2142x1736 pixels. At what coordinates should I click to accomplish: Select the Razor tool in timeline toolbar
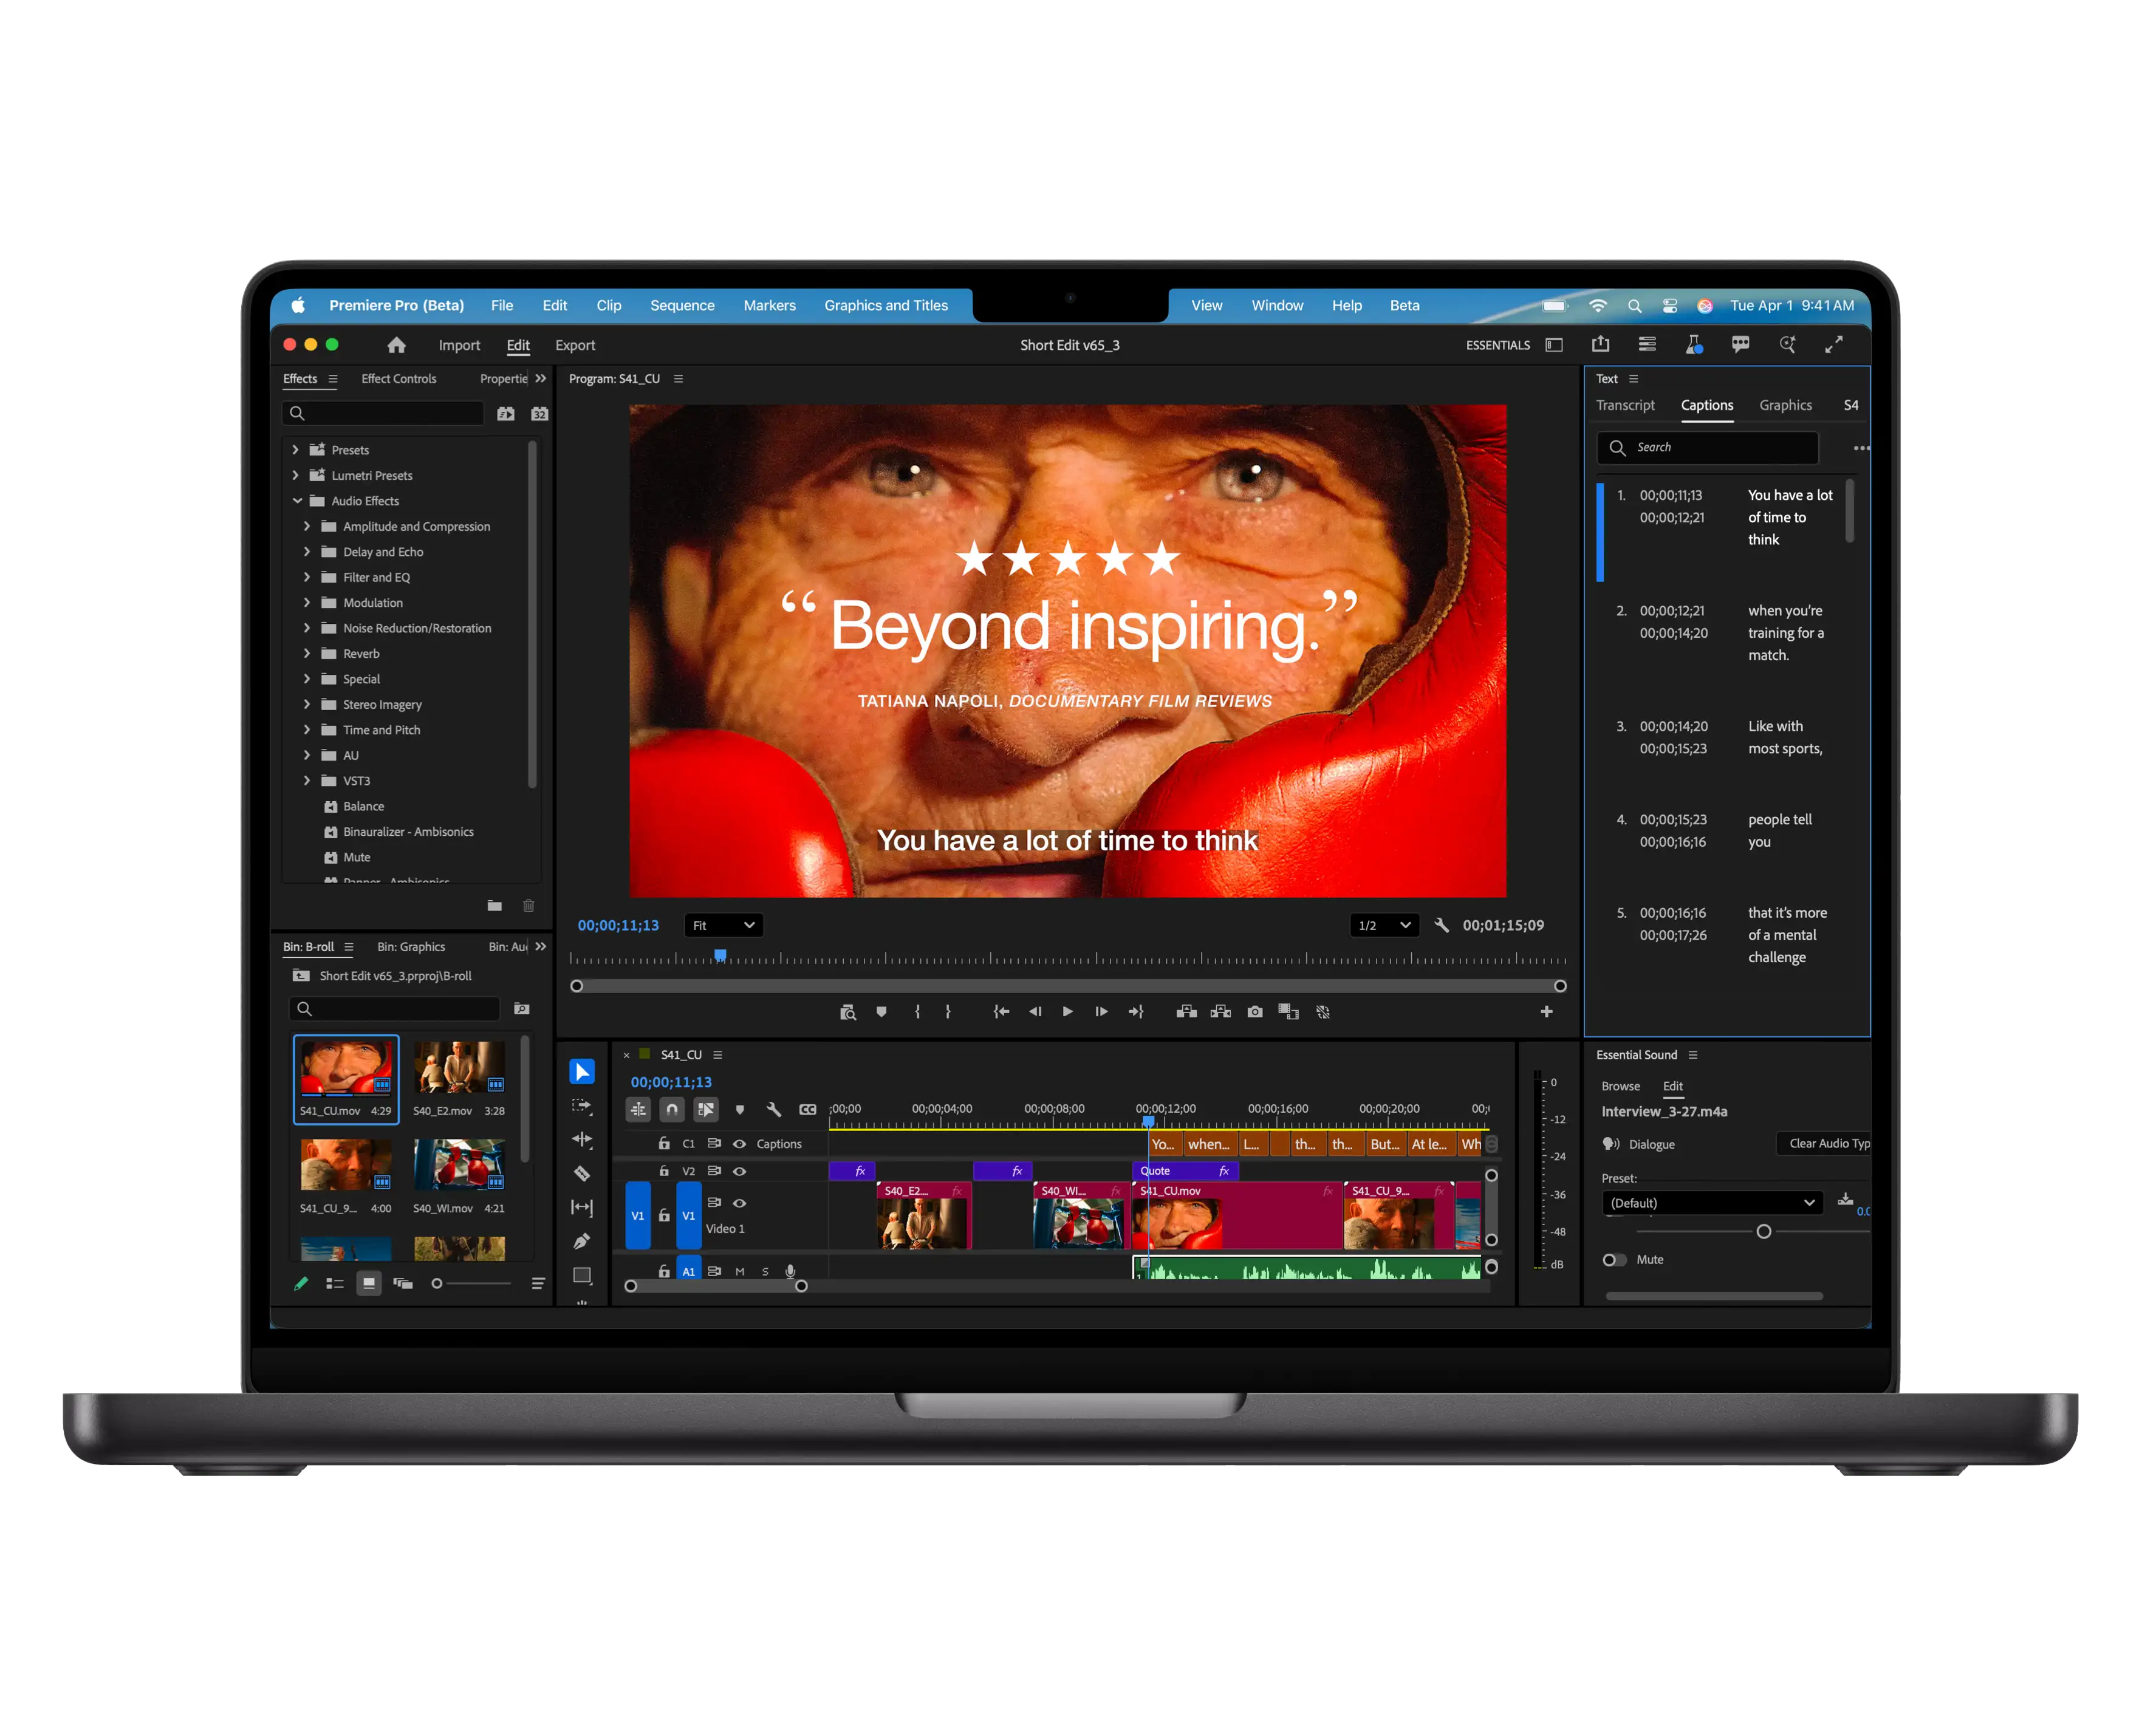tap(582, 1174)
